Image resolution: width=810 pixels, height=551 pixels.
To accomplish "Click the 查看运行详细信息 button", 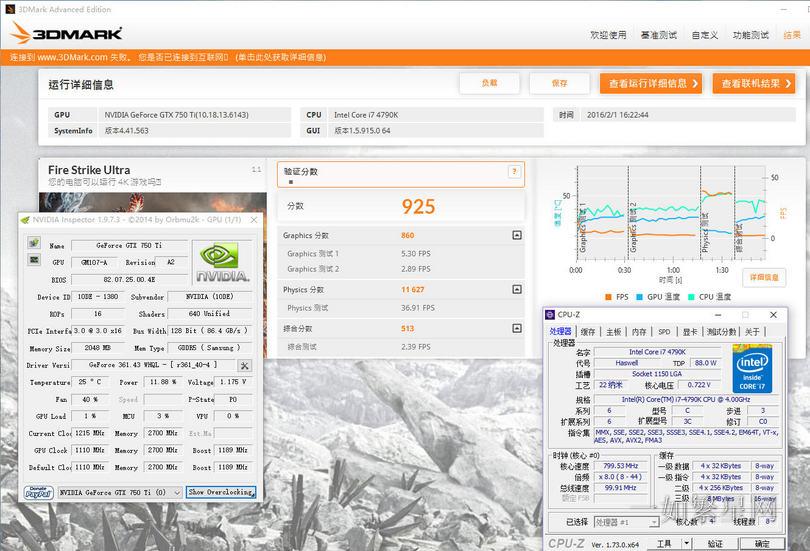I will pos(651,83).
